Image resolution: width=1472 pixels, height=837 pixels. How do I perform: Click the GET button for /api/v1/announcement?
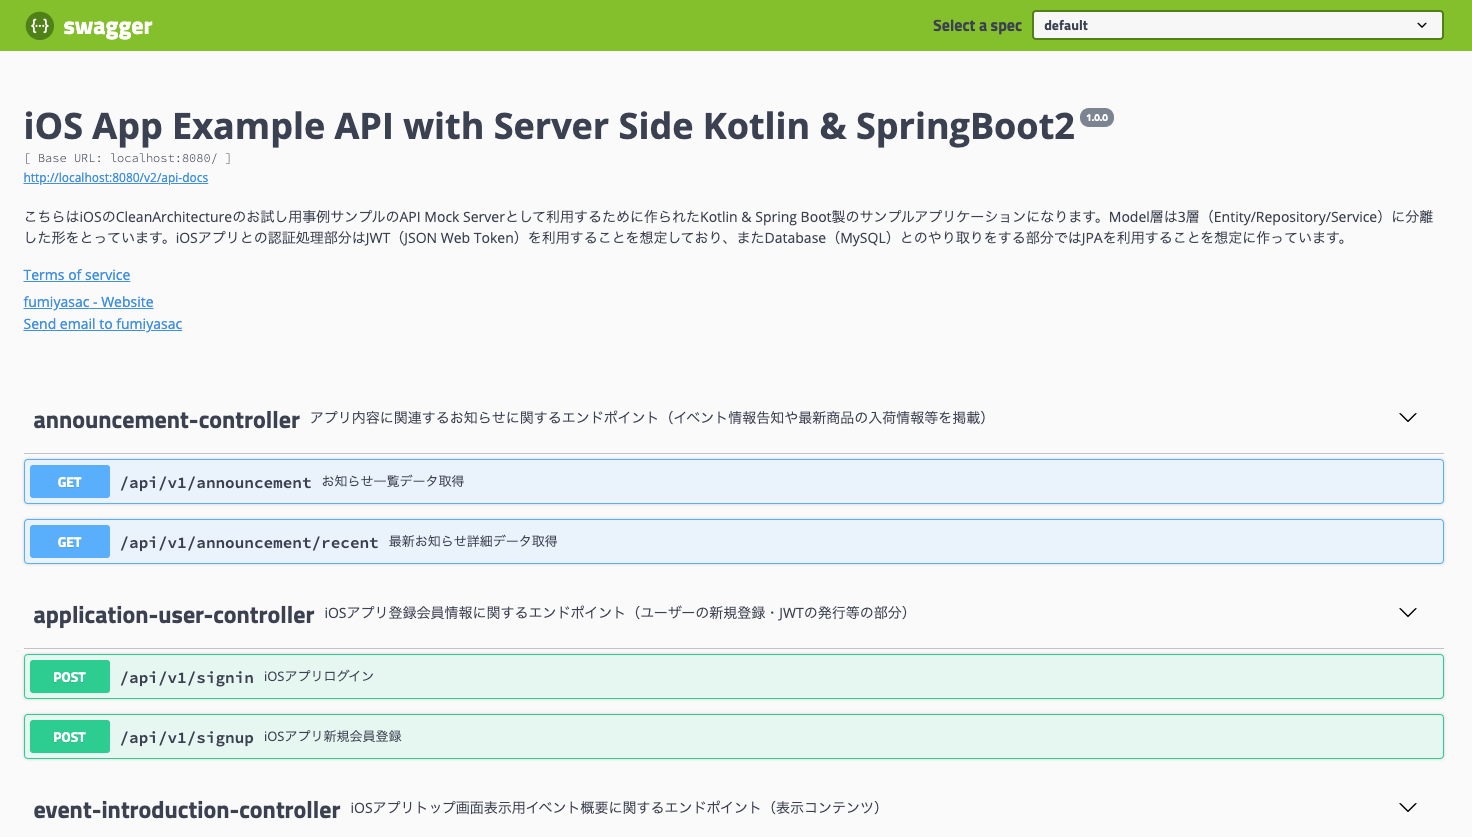click(x=70, y=482)
